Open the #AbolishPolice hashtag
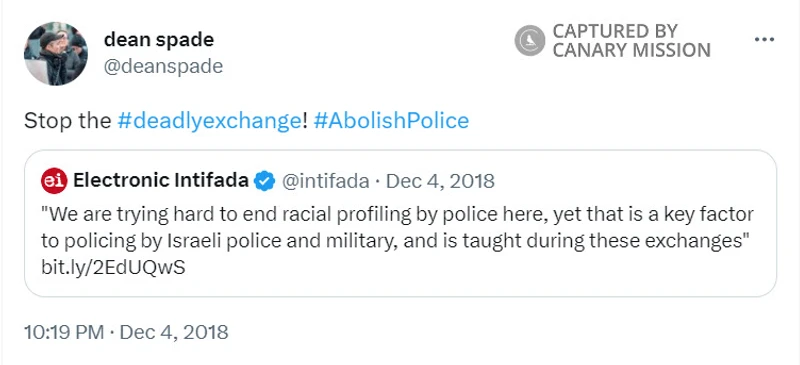This screenshot has width=800, height=365. (x=391, y=121)
